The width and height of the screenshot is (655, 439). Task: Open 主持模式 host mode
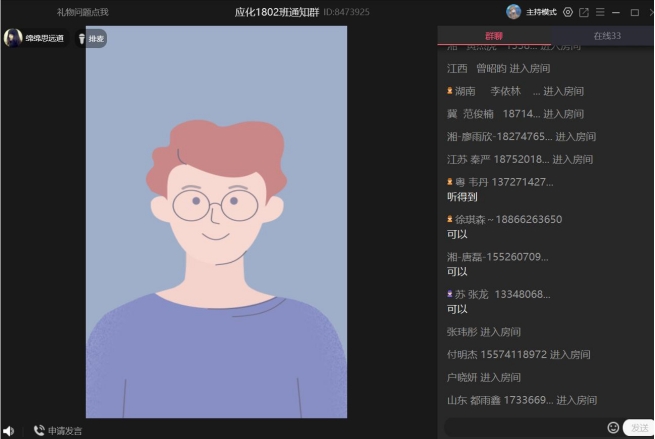click(x=541, y=12)
